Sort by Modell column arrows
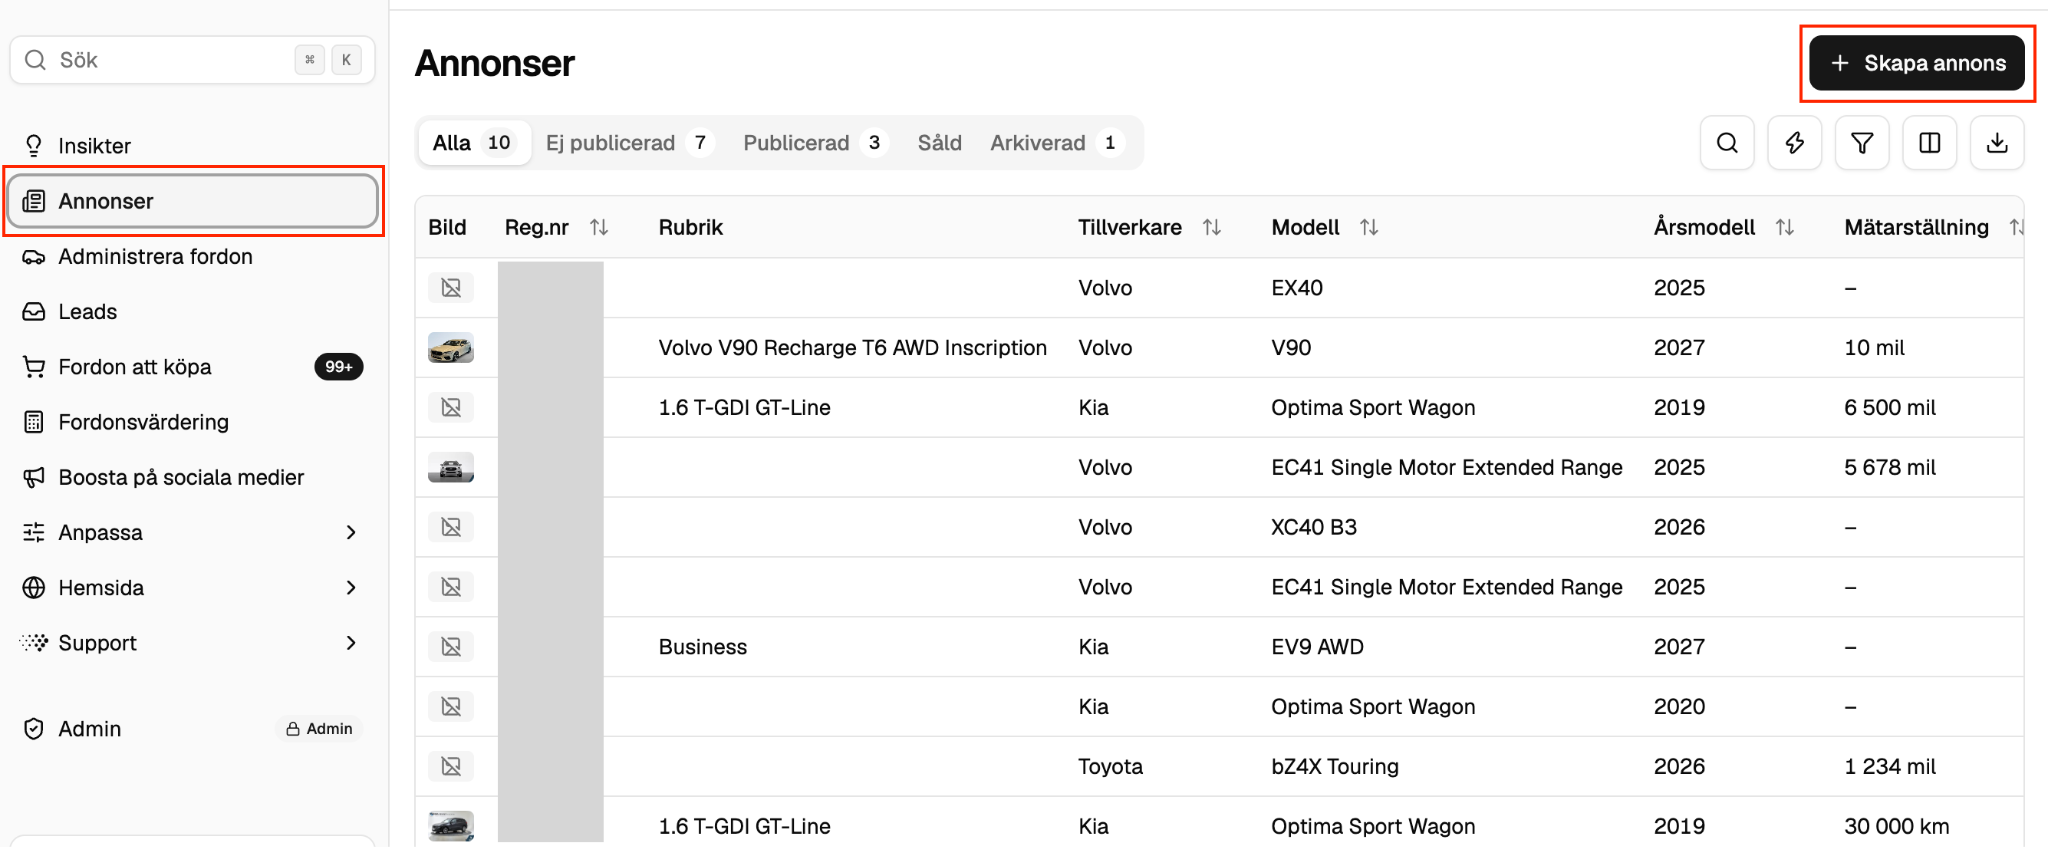The height and width of the screenshot is (847, 2048). [1369, 228]
